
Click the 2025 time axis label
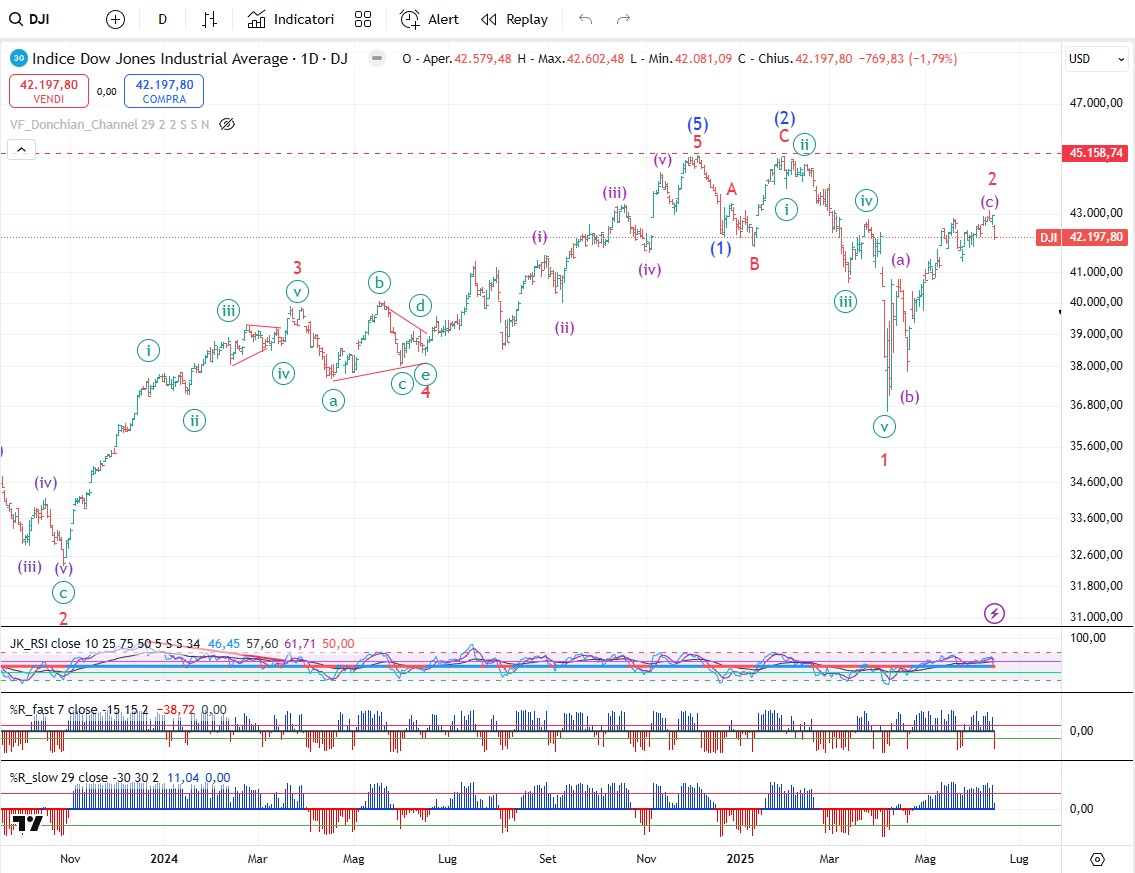tap(740, 859)
